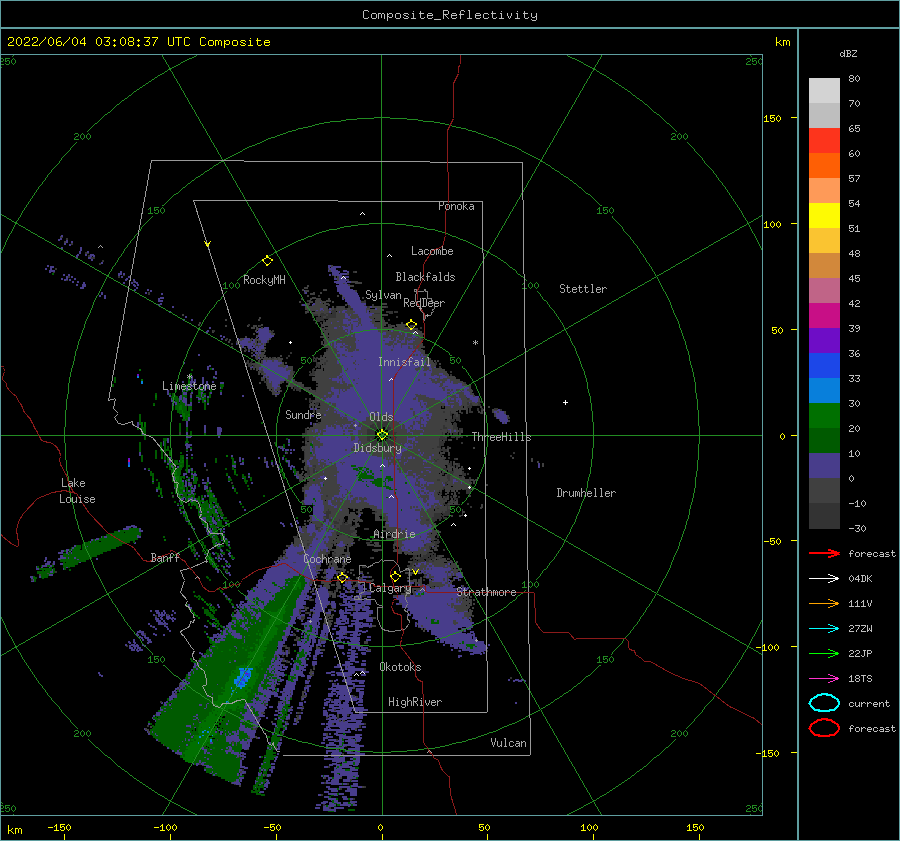This screenshot has width=900, height=841.
Task: Click the 80 dBZ light grey swatch
Action: pyautogui.click(x=824, y=91)
